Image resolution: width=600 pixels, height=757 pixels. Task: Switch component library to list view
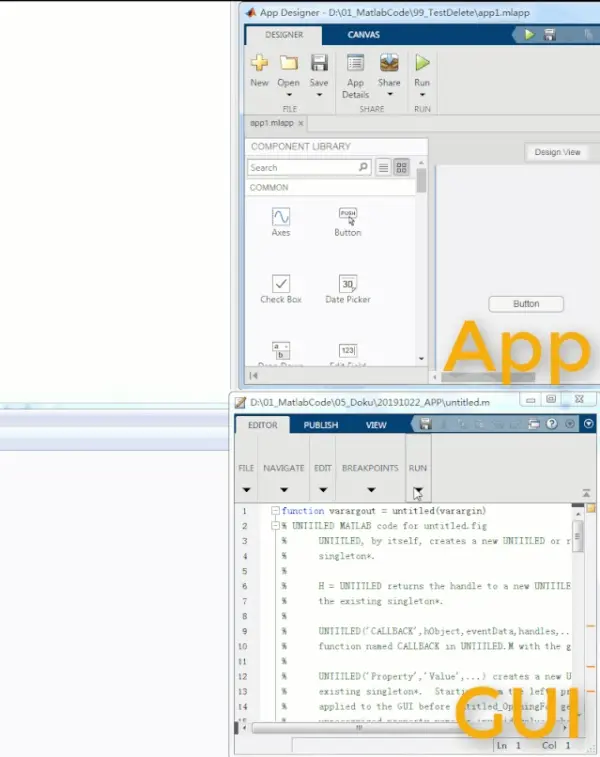coord(383,168)
